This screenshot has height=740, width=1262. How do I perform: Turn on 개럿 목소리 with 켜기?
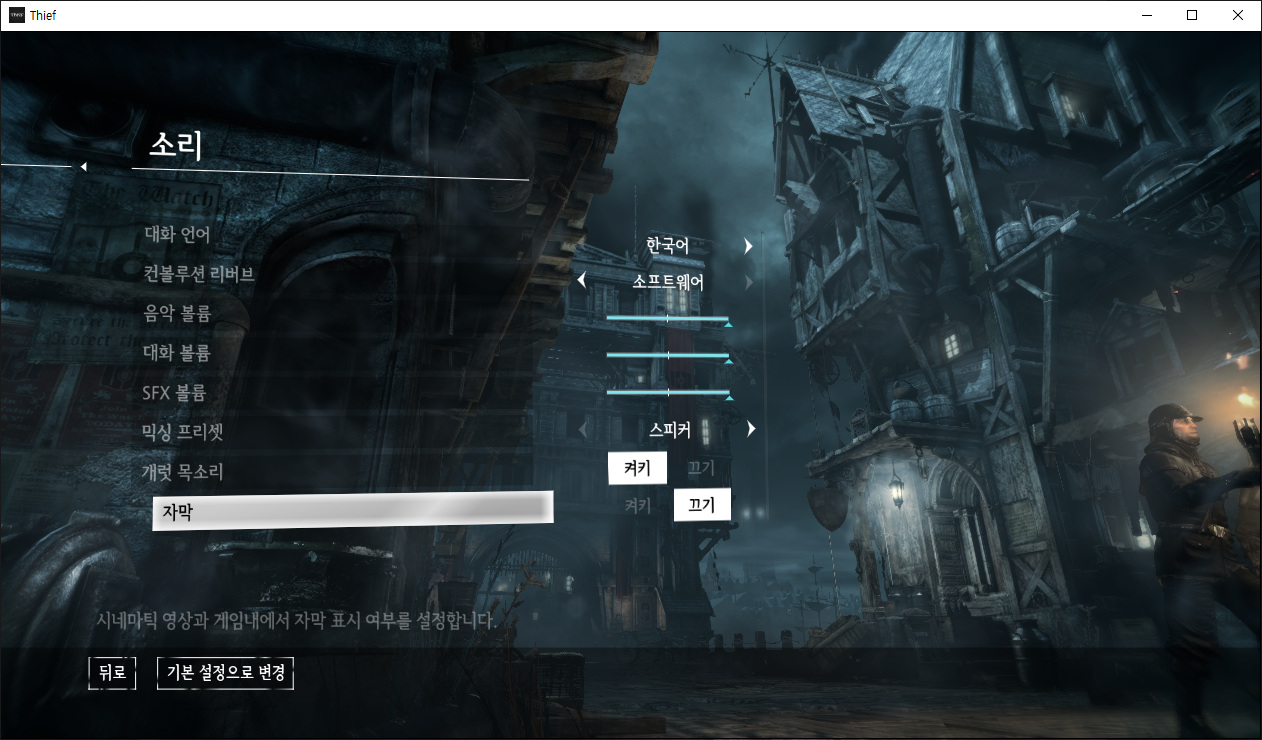coord(637,467)
